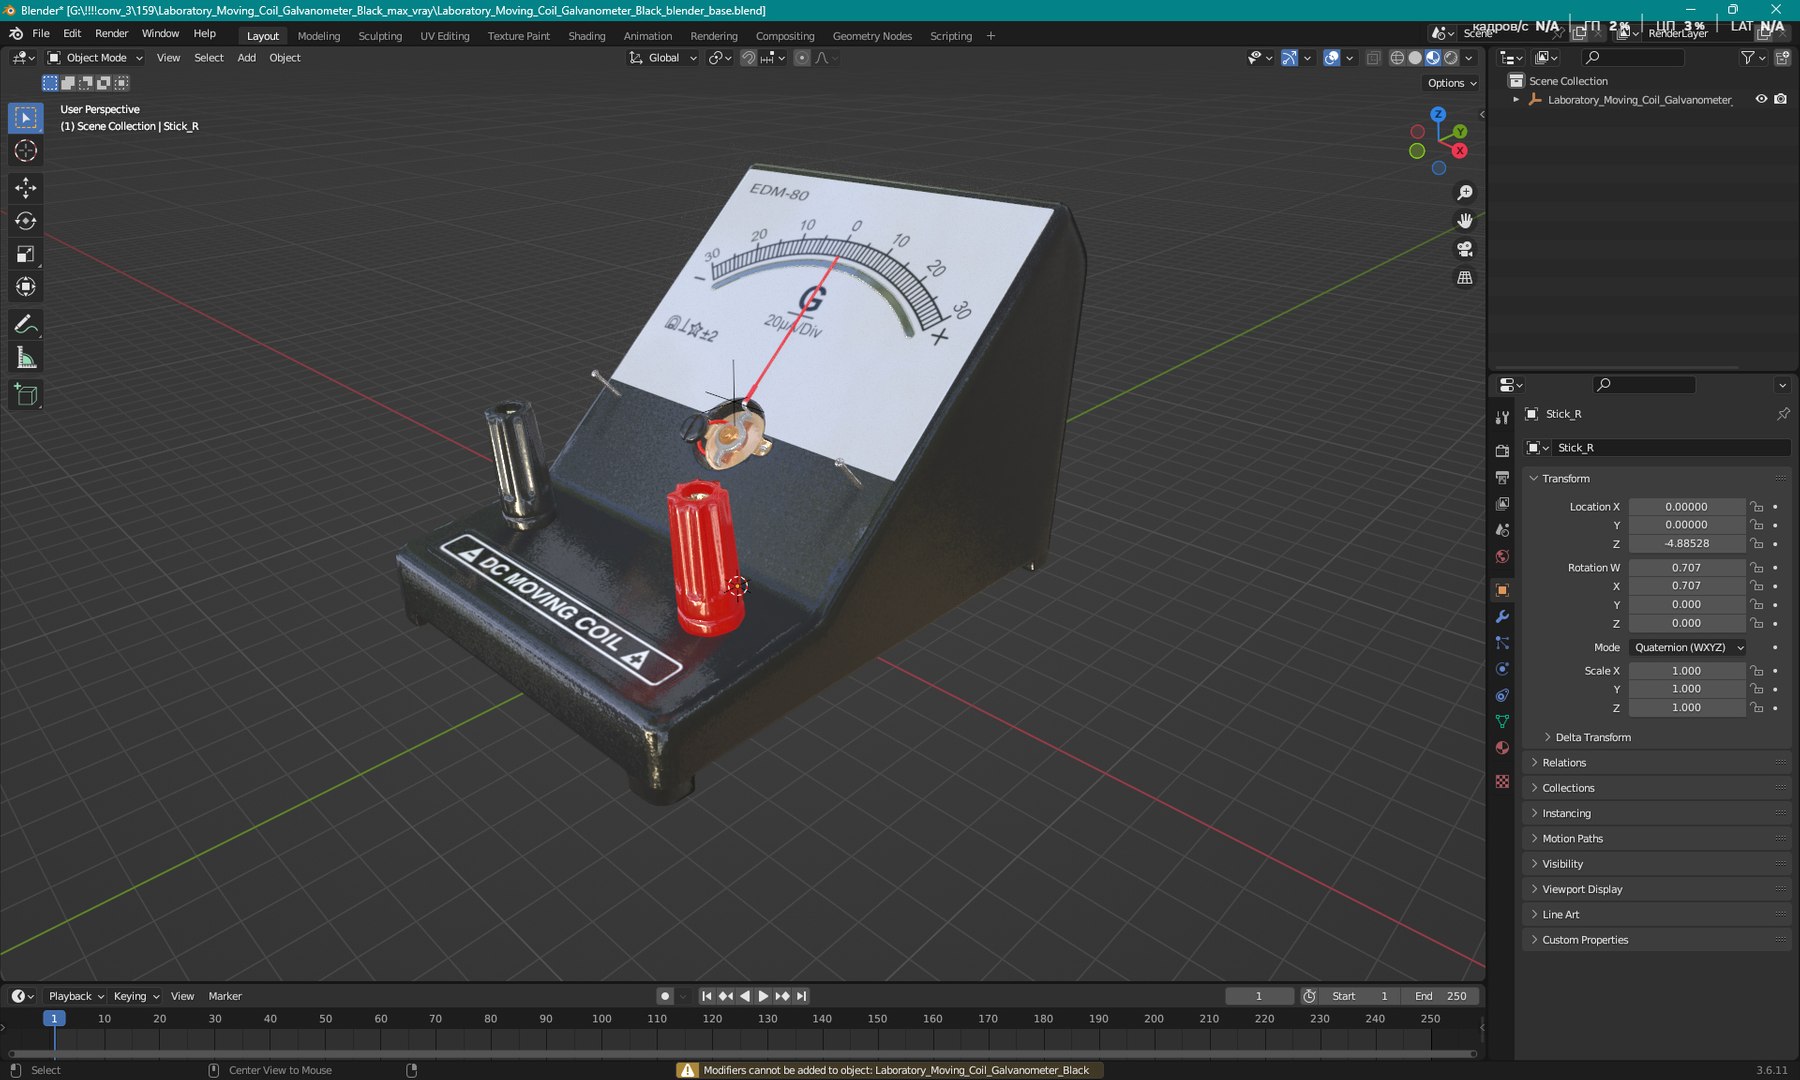Open Physics properties tab icon
This screenshot has width=1800, height=1080.
1502,669
